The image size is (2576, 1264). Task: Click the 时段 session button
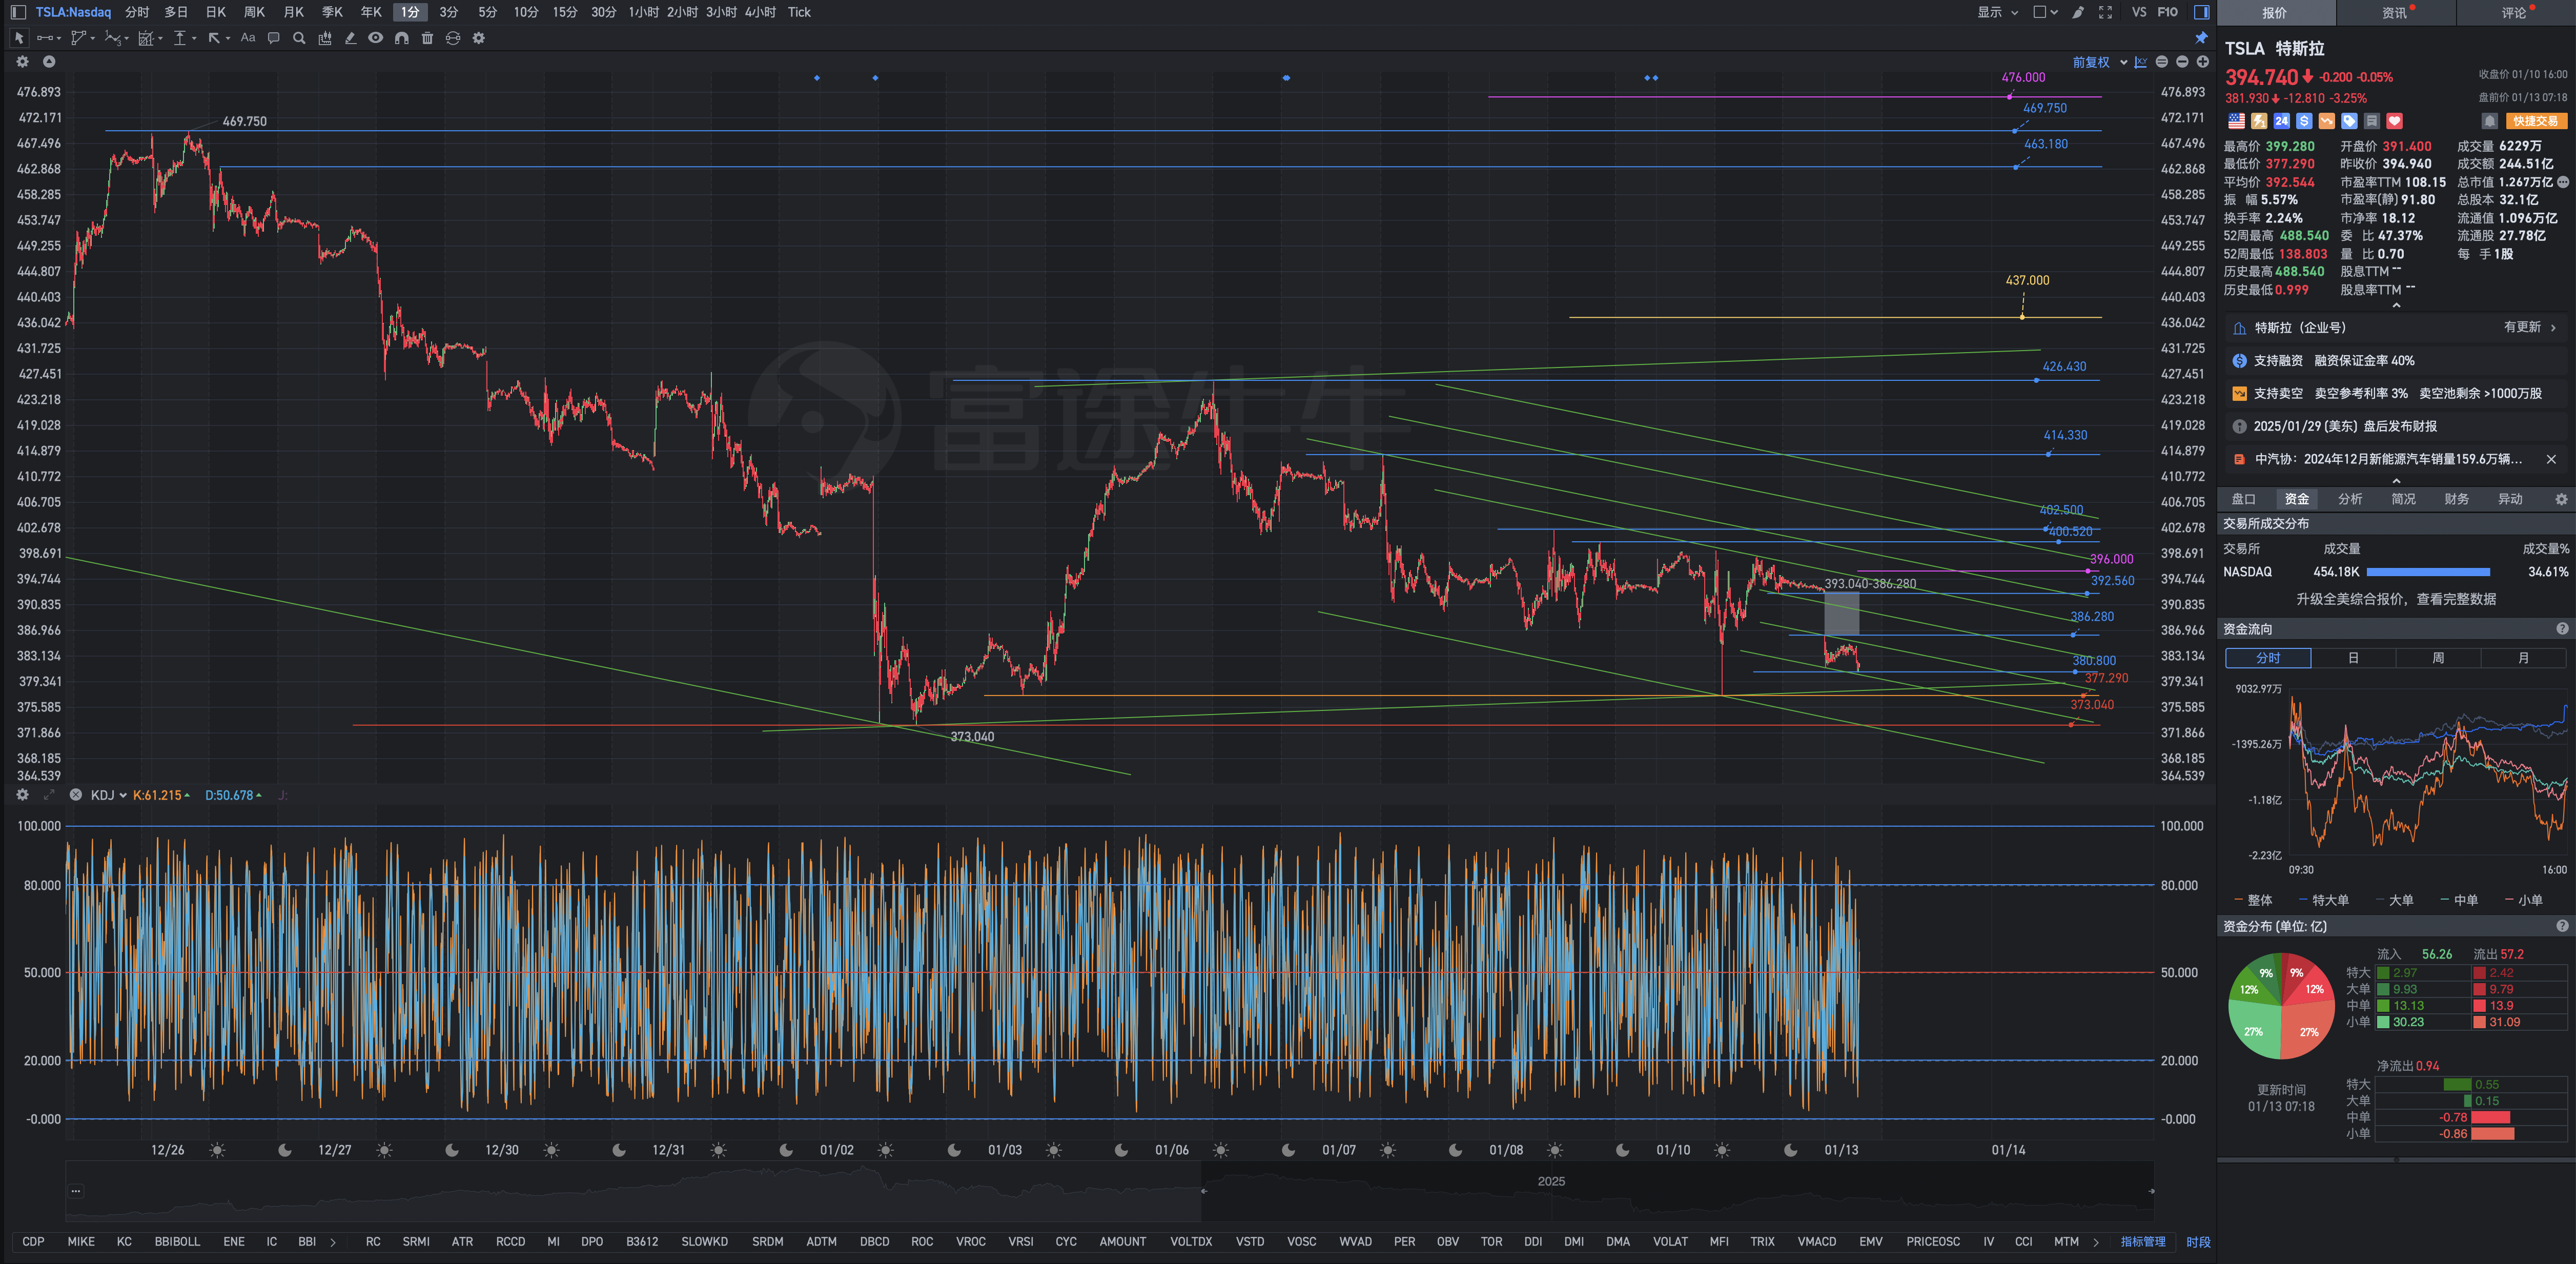click(2198, 1241)
